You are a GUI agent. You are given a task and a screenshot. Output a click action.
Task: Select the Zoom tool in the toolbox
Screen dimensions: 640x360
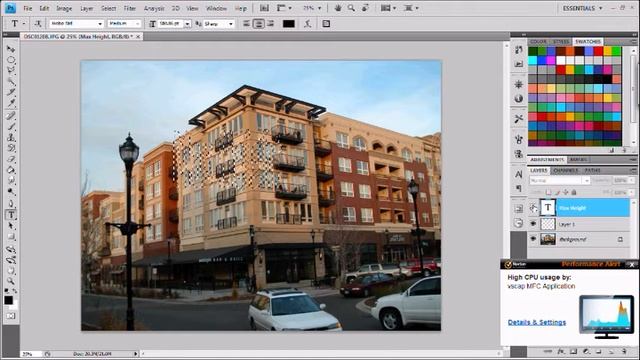(x=11, y=281)
